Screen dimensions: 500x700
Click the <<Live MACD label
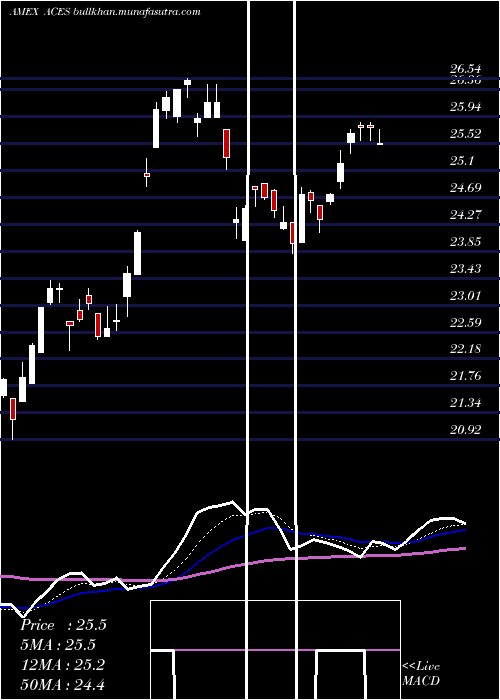coord(421,674)
